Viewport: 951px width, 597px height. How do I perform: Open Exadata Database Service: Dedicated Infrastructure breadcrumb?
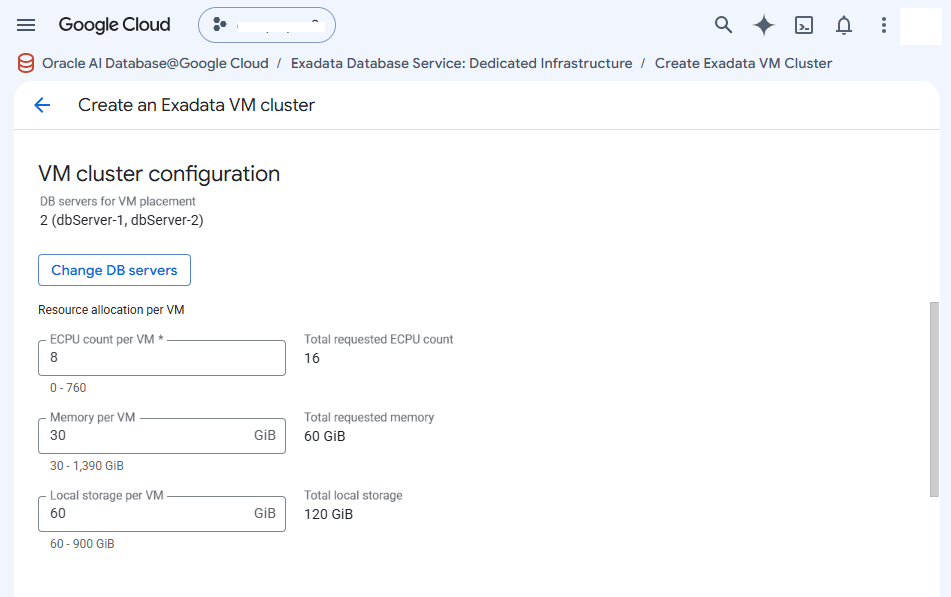click(x=462, y=63)
